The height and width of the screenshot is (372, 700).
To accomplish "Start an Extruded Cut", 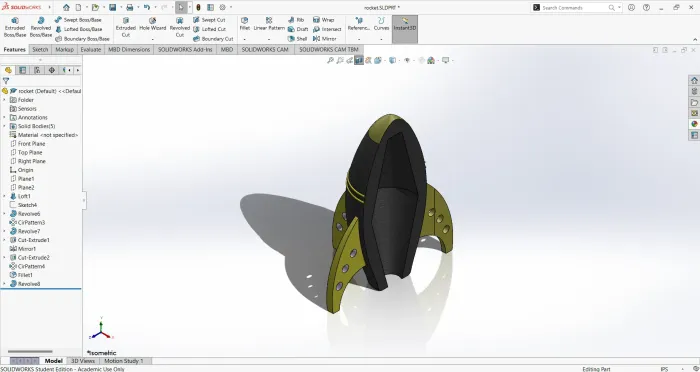I will pyautogui.click(x=126, y=27).
